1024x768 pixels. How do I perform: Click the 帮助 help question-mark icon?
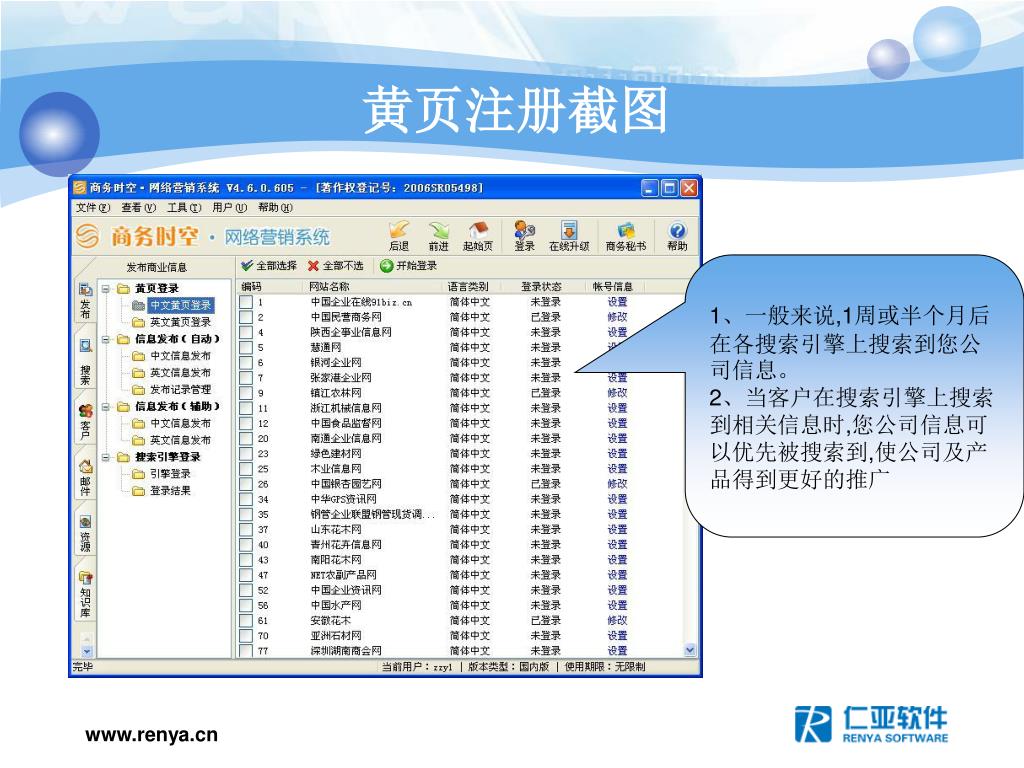coord(677,236)
